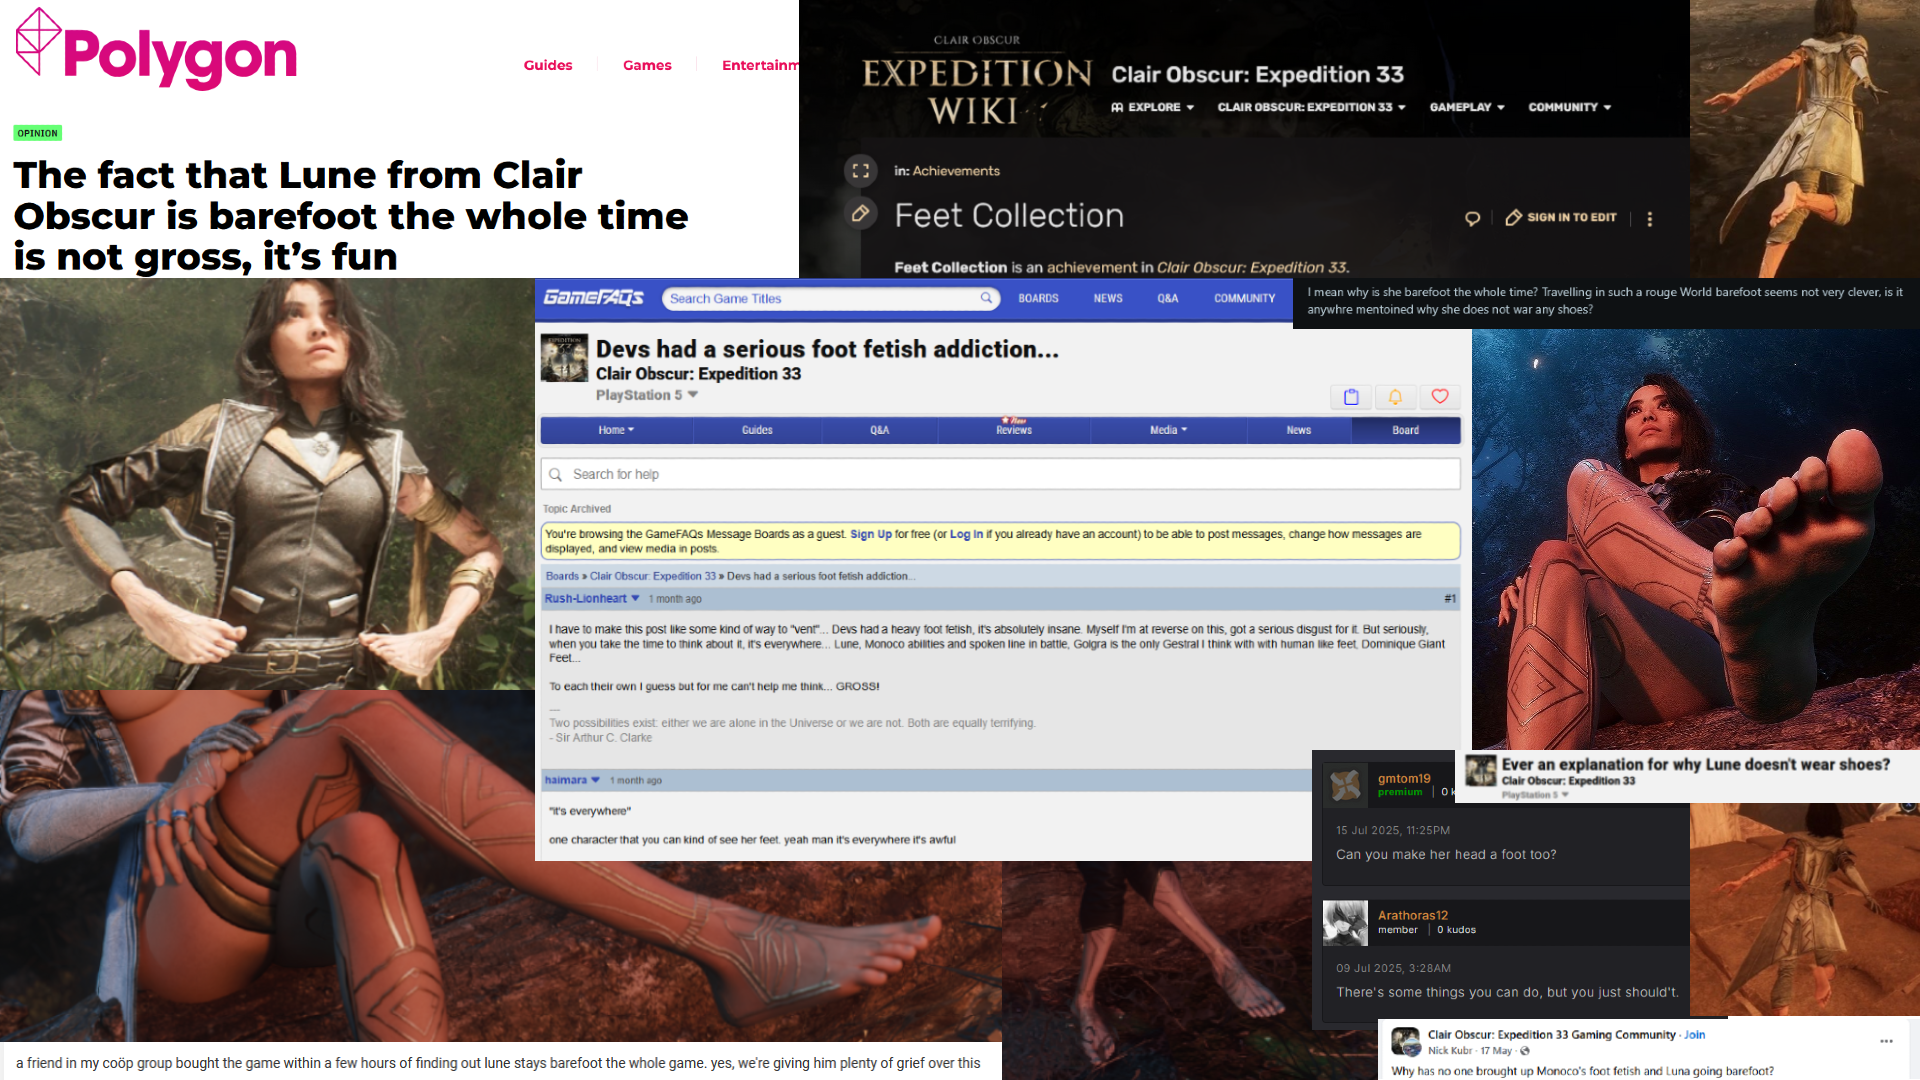Click the game cover thumbnail beside the topic title
The height and width of the screenshot is (1080, 1920).
[565, 358]
